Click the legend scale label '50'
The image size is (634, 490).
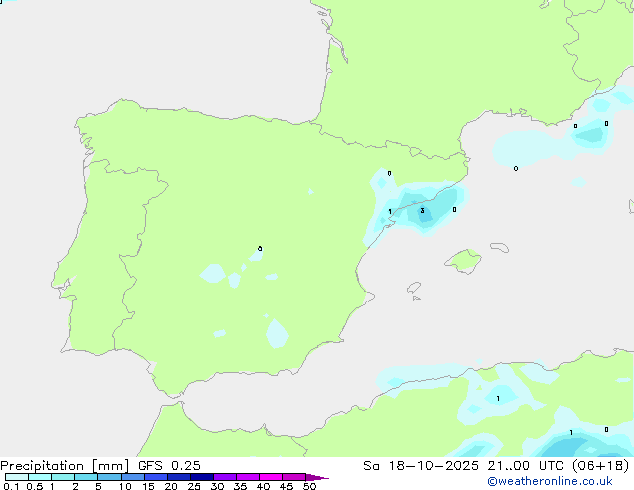point(309,486)
